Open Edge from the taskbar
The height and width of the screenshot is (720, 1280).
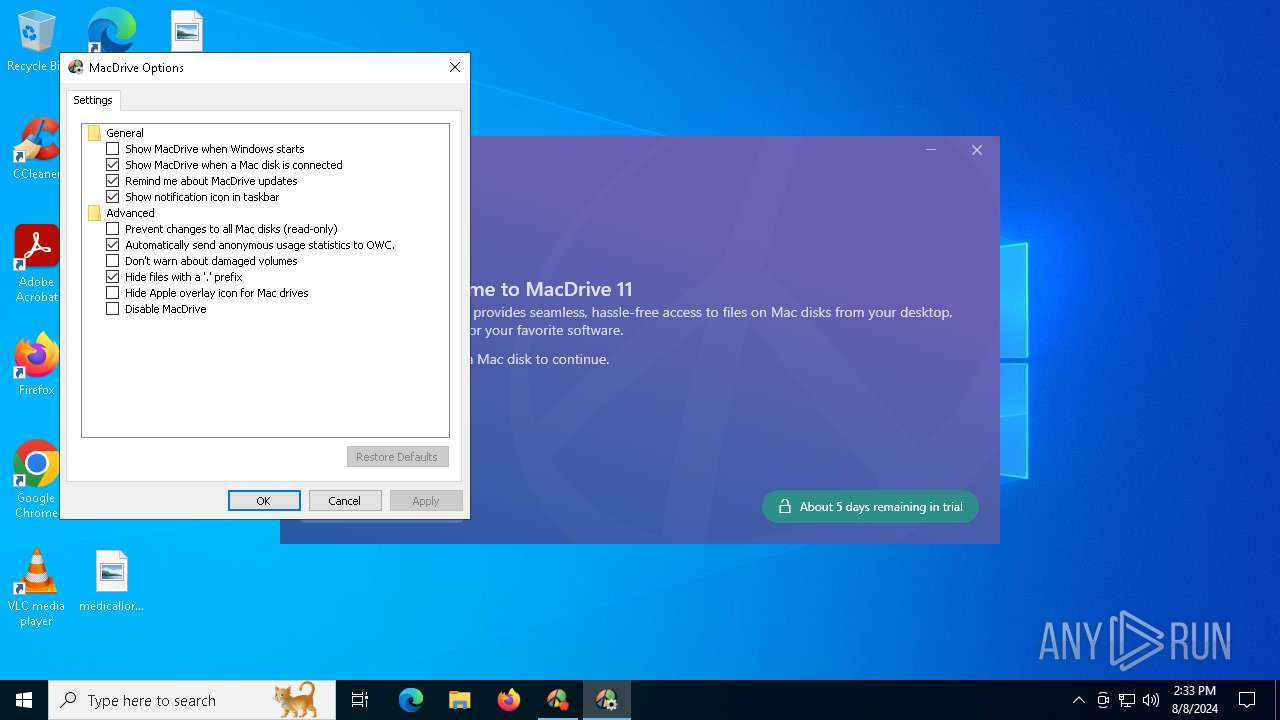point(411,700)
